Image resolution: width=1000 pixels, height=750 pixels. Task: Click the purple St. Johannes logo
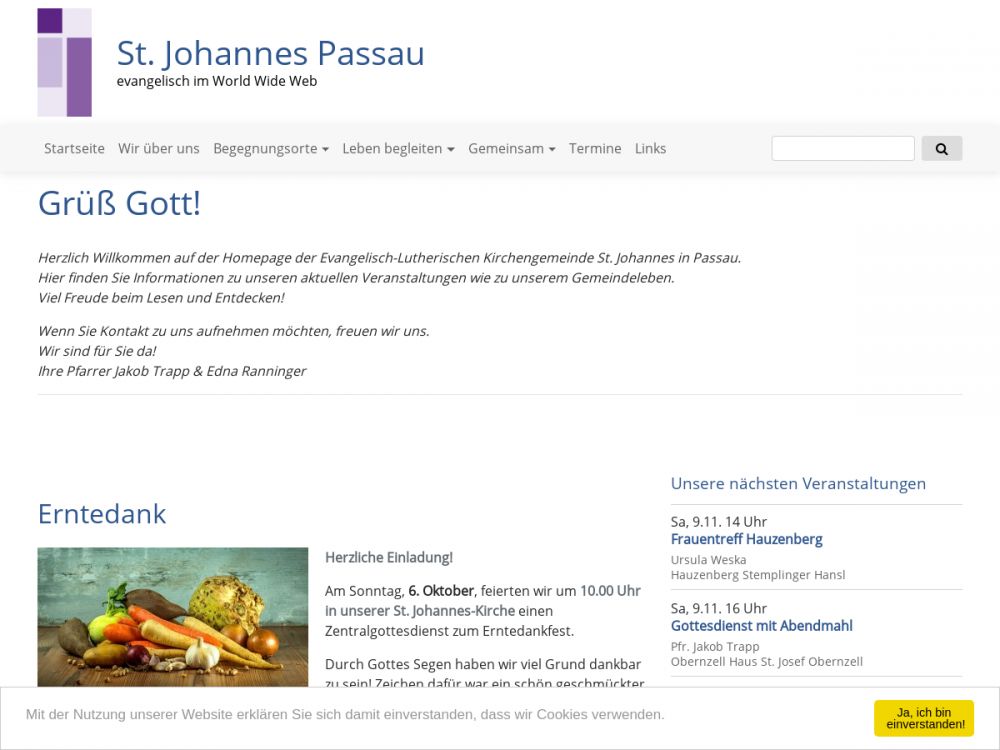point(64,62)
